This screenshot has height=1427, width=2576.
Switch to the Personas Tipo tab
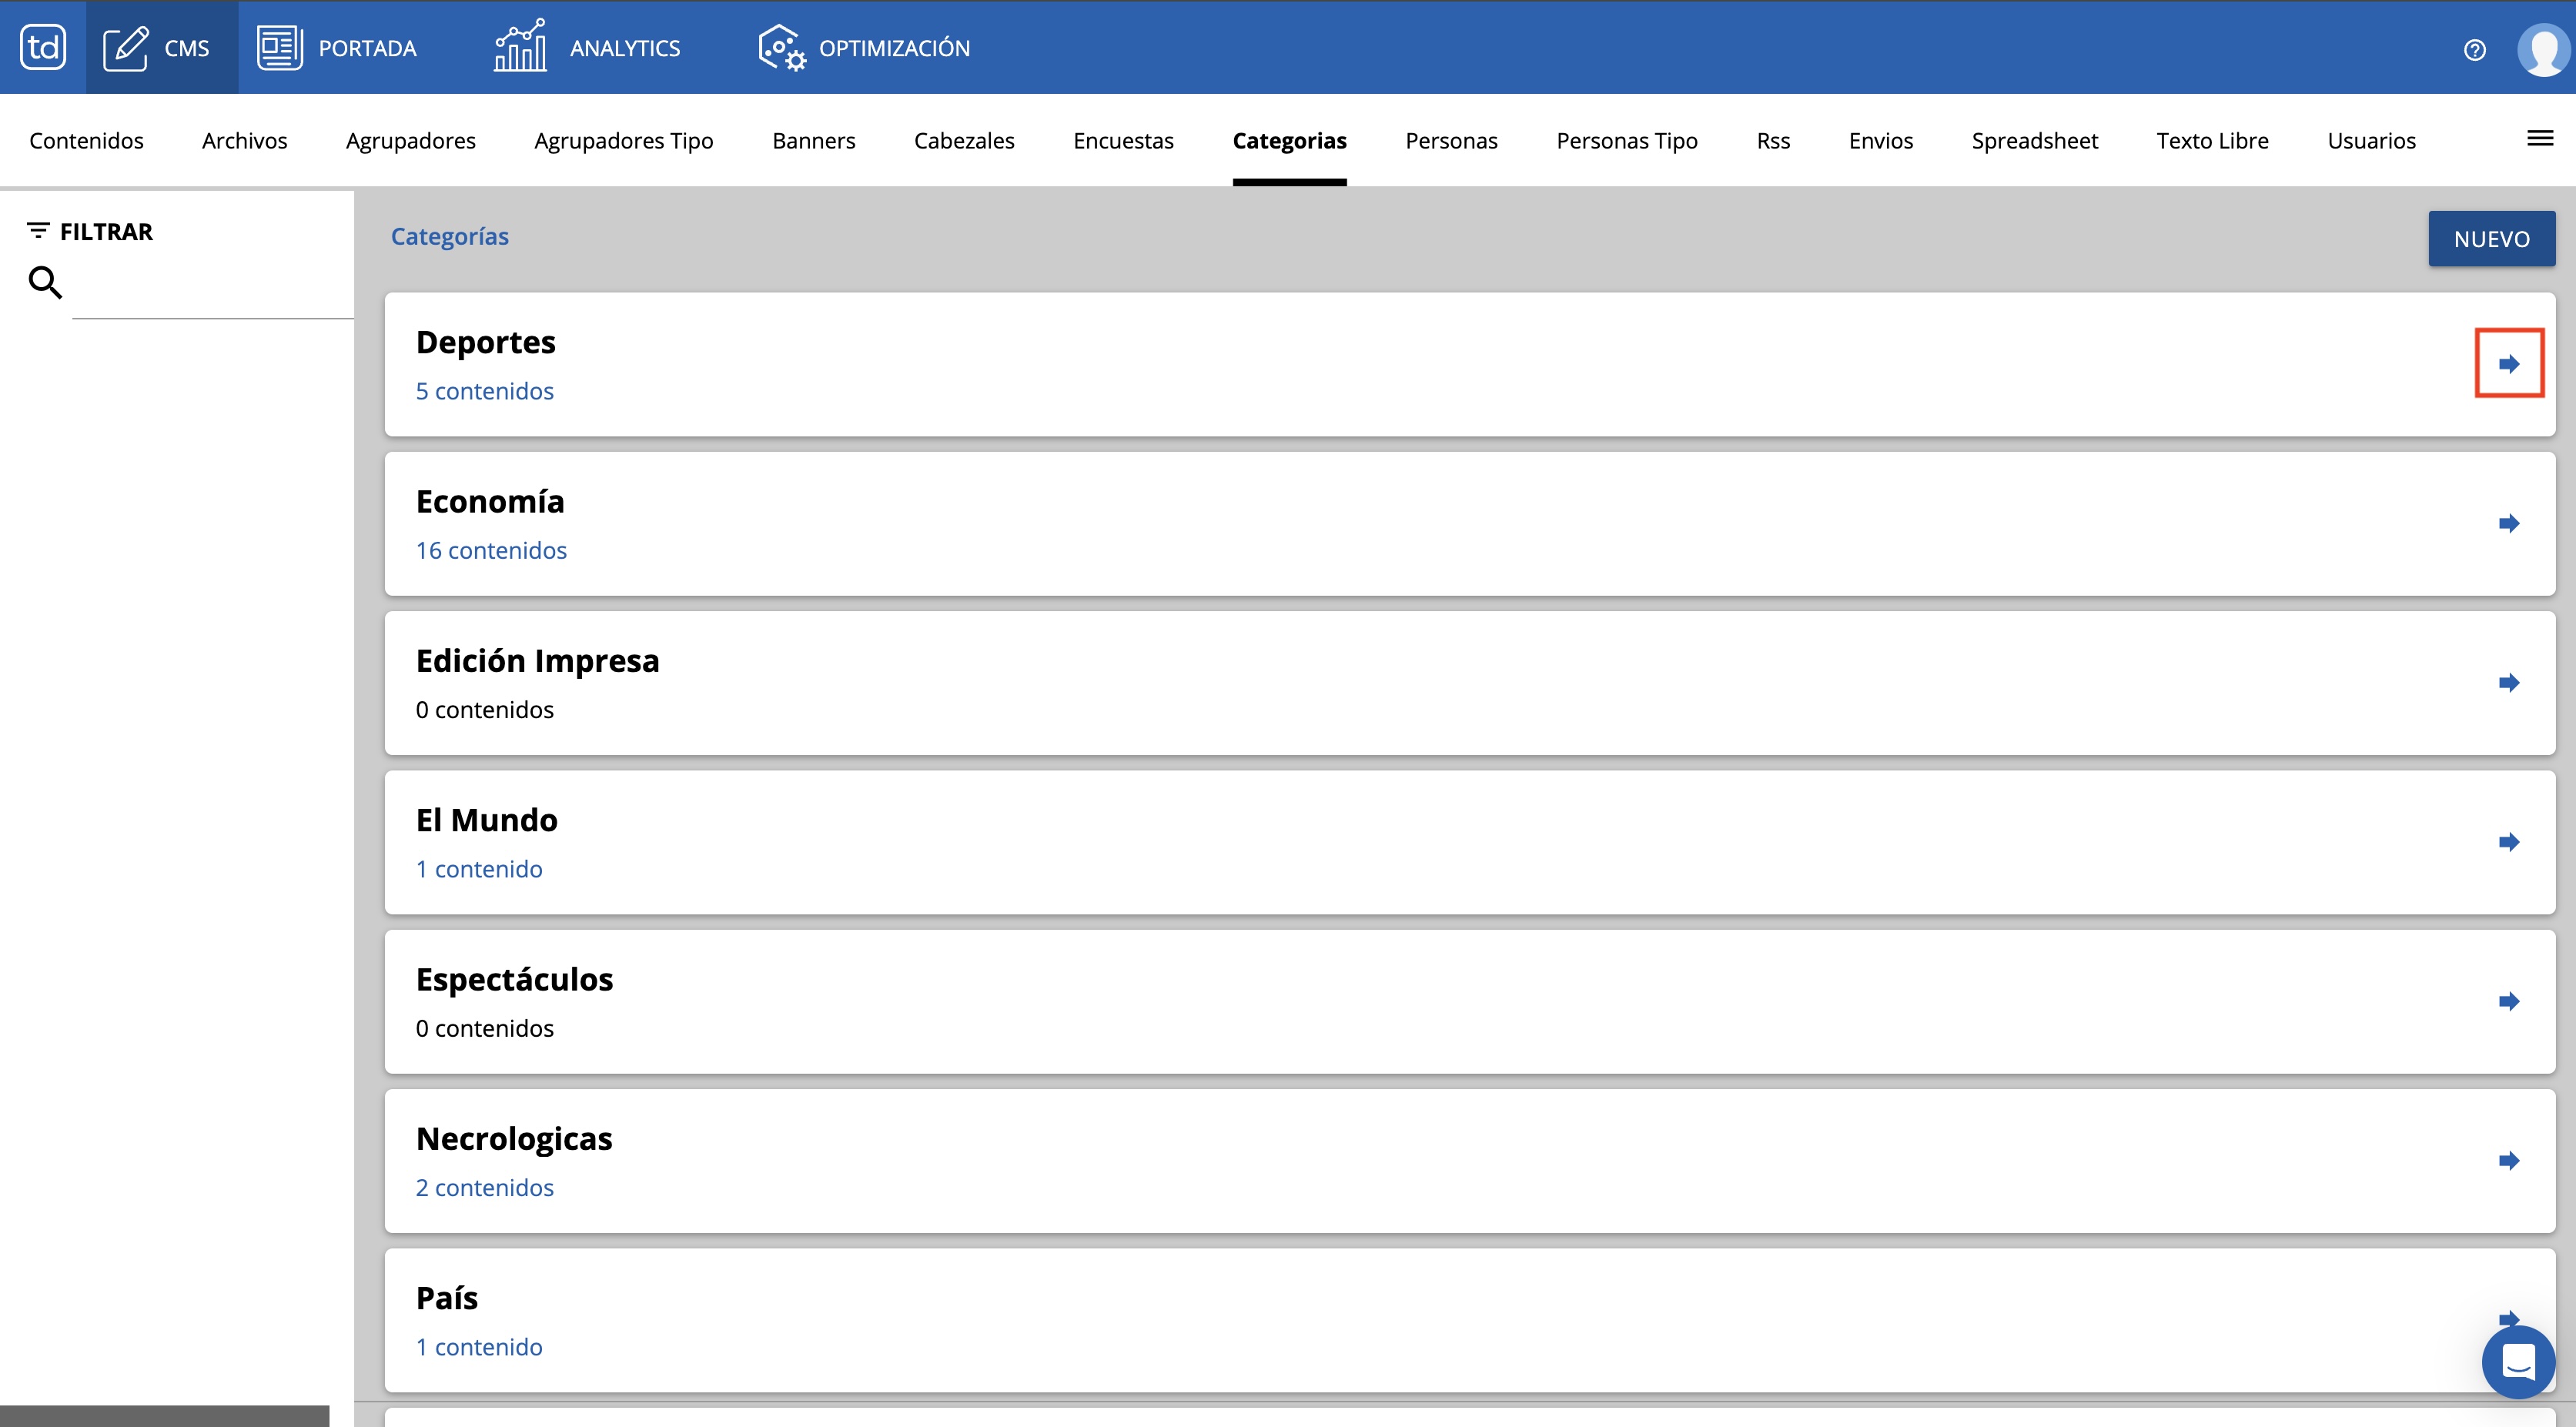[x=1627, y=141]
